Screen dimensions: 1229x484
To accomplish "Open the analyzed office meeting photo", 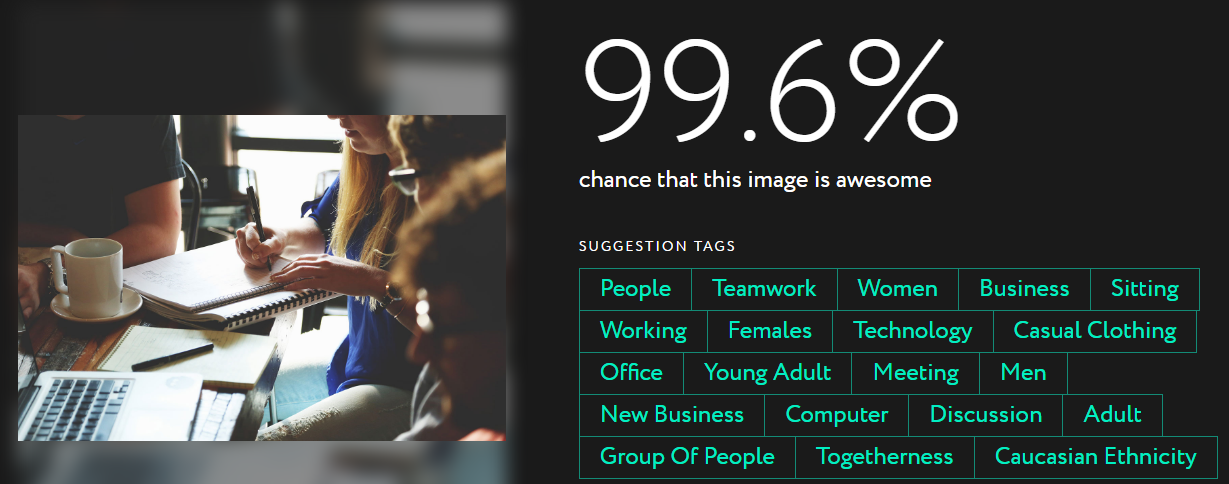I will (x=262, y=278).
